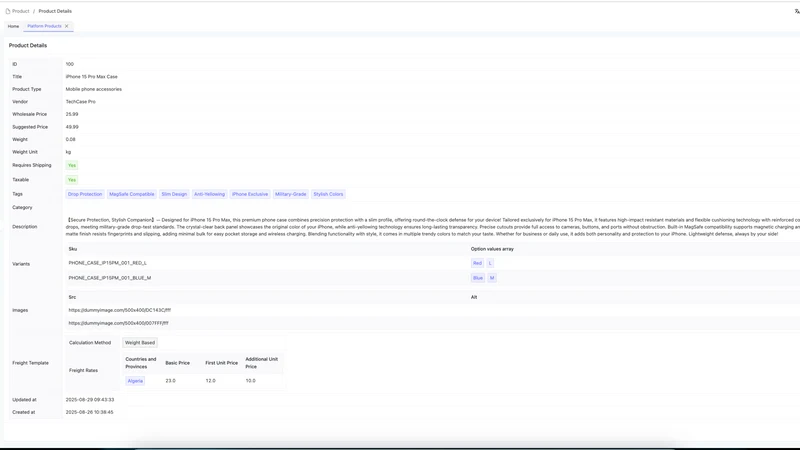Click the Stylish Colors tag
The height and width of the screenshot is (450, 800).
[x=328, y=194]
